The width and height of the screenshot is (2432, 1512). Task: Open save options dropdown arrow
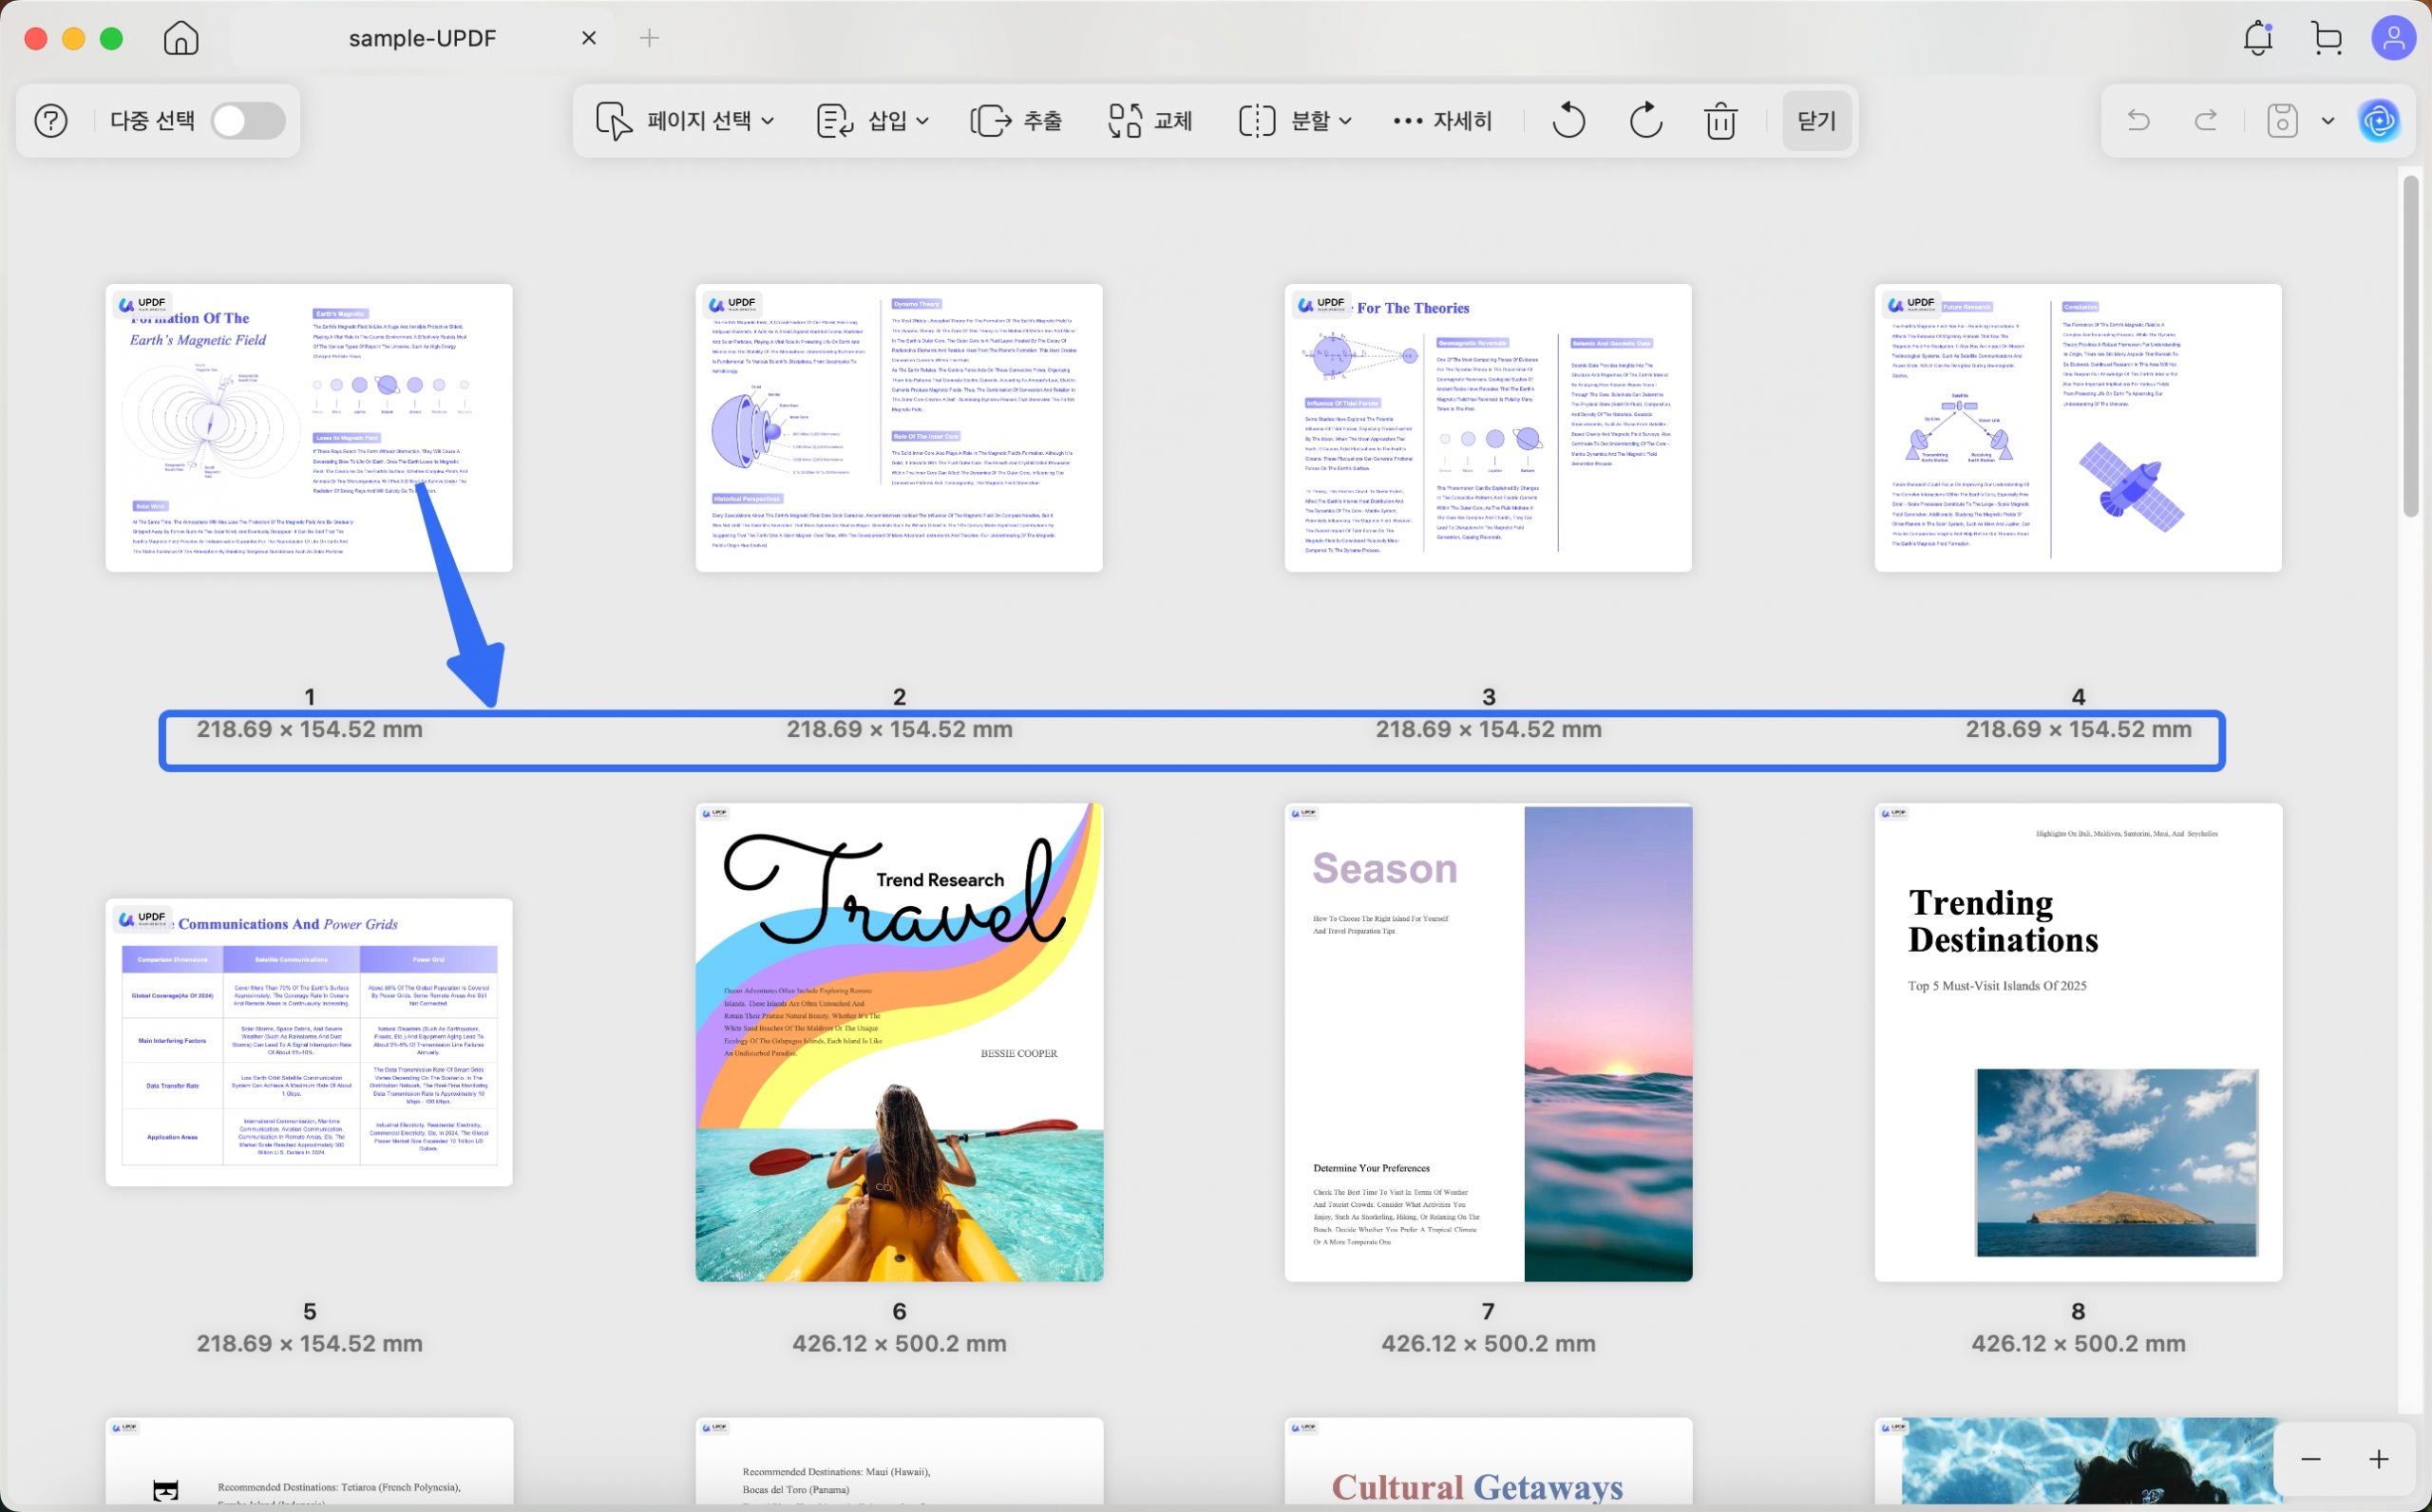2328,121
